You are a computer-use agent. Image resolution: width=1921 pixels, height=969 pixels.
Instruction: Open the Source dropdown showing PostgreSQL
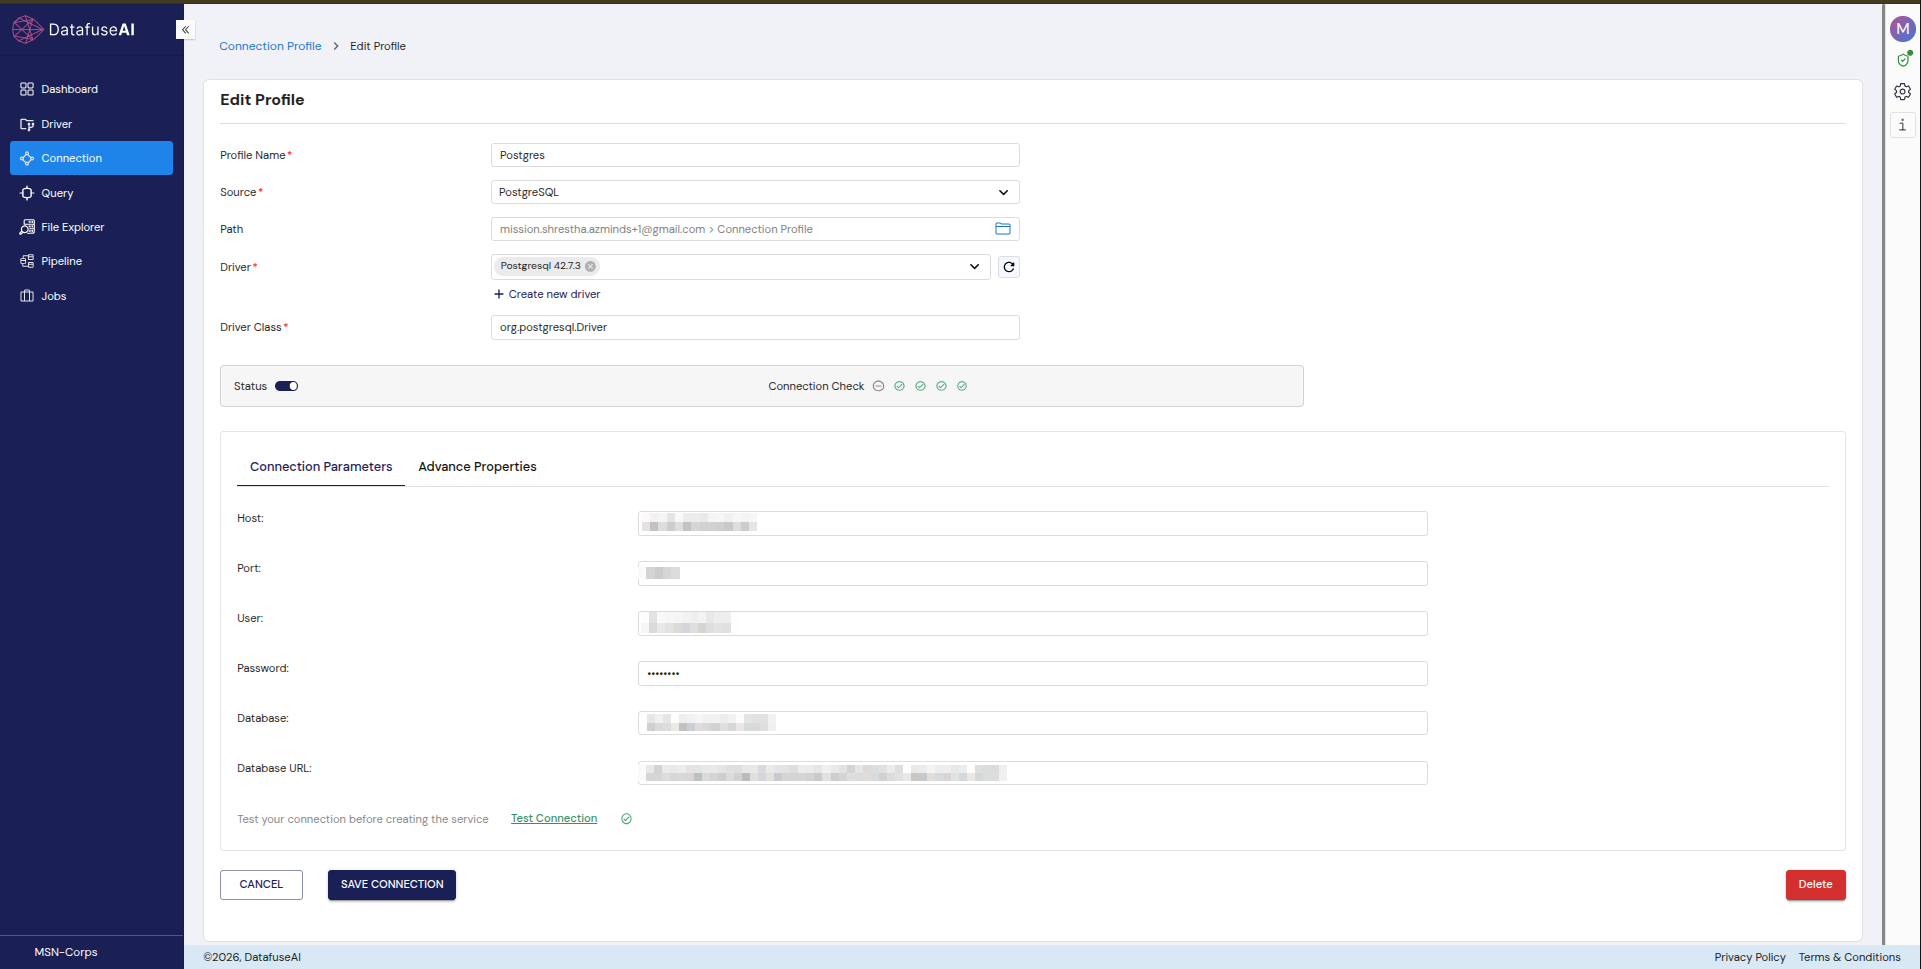755,192
